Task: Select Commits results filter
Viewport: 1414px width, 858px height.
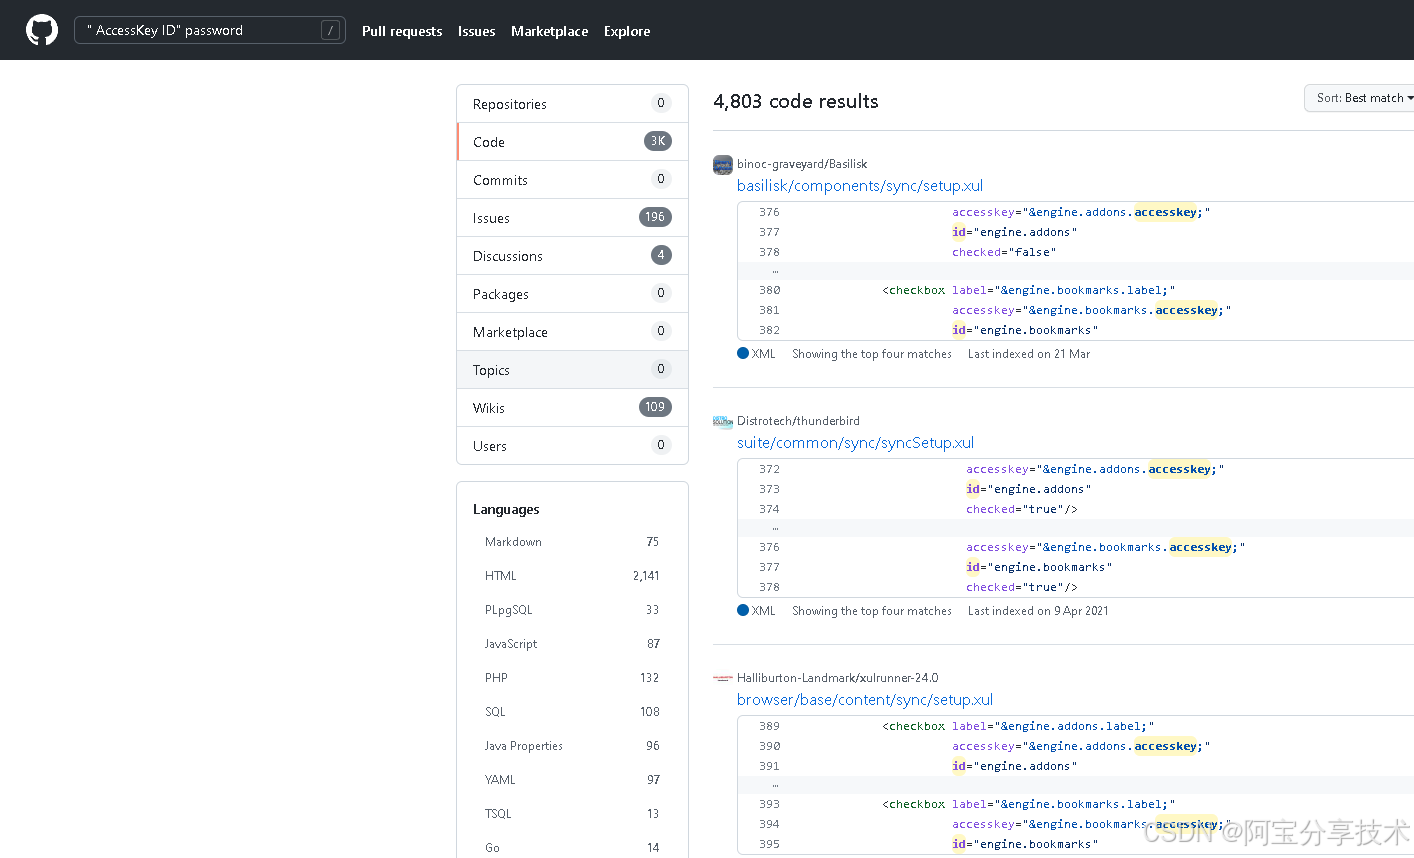Action: (572, 180)
